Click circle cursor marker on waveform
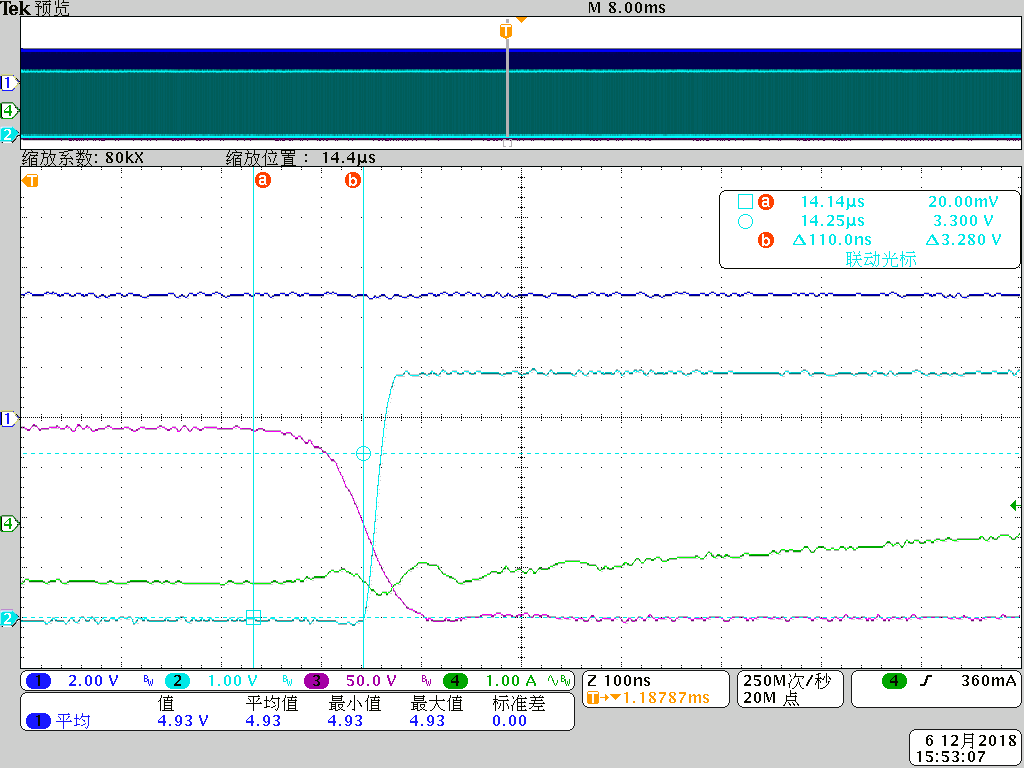The width and height of the screenshot is (1024, 768). tap(363, 453)
